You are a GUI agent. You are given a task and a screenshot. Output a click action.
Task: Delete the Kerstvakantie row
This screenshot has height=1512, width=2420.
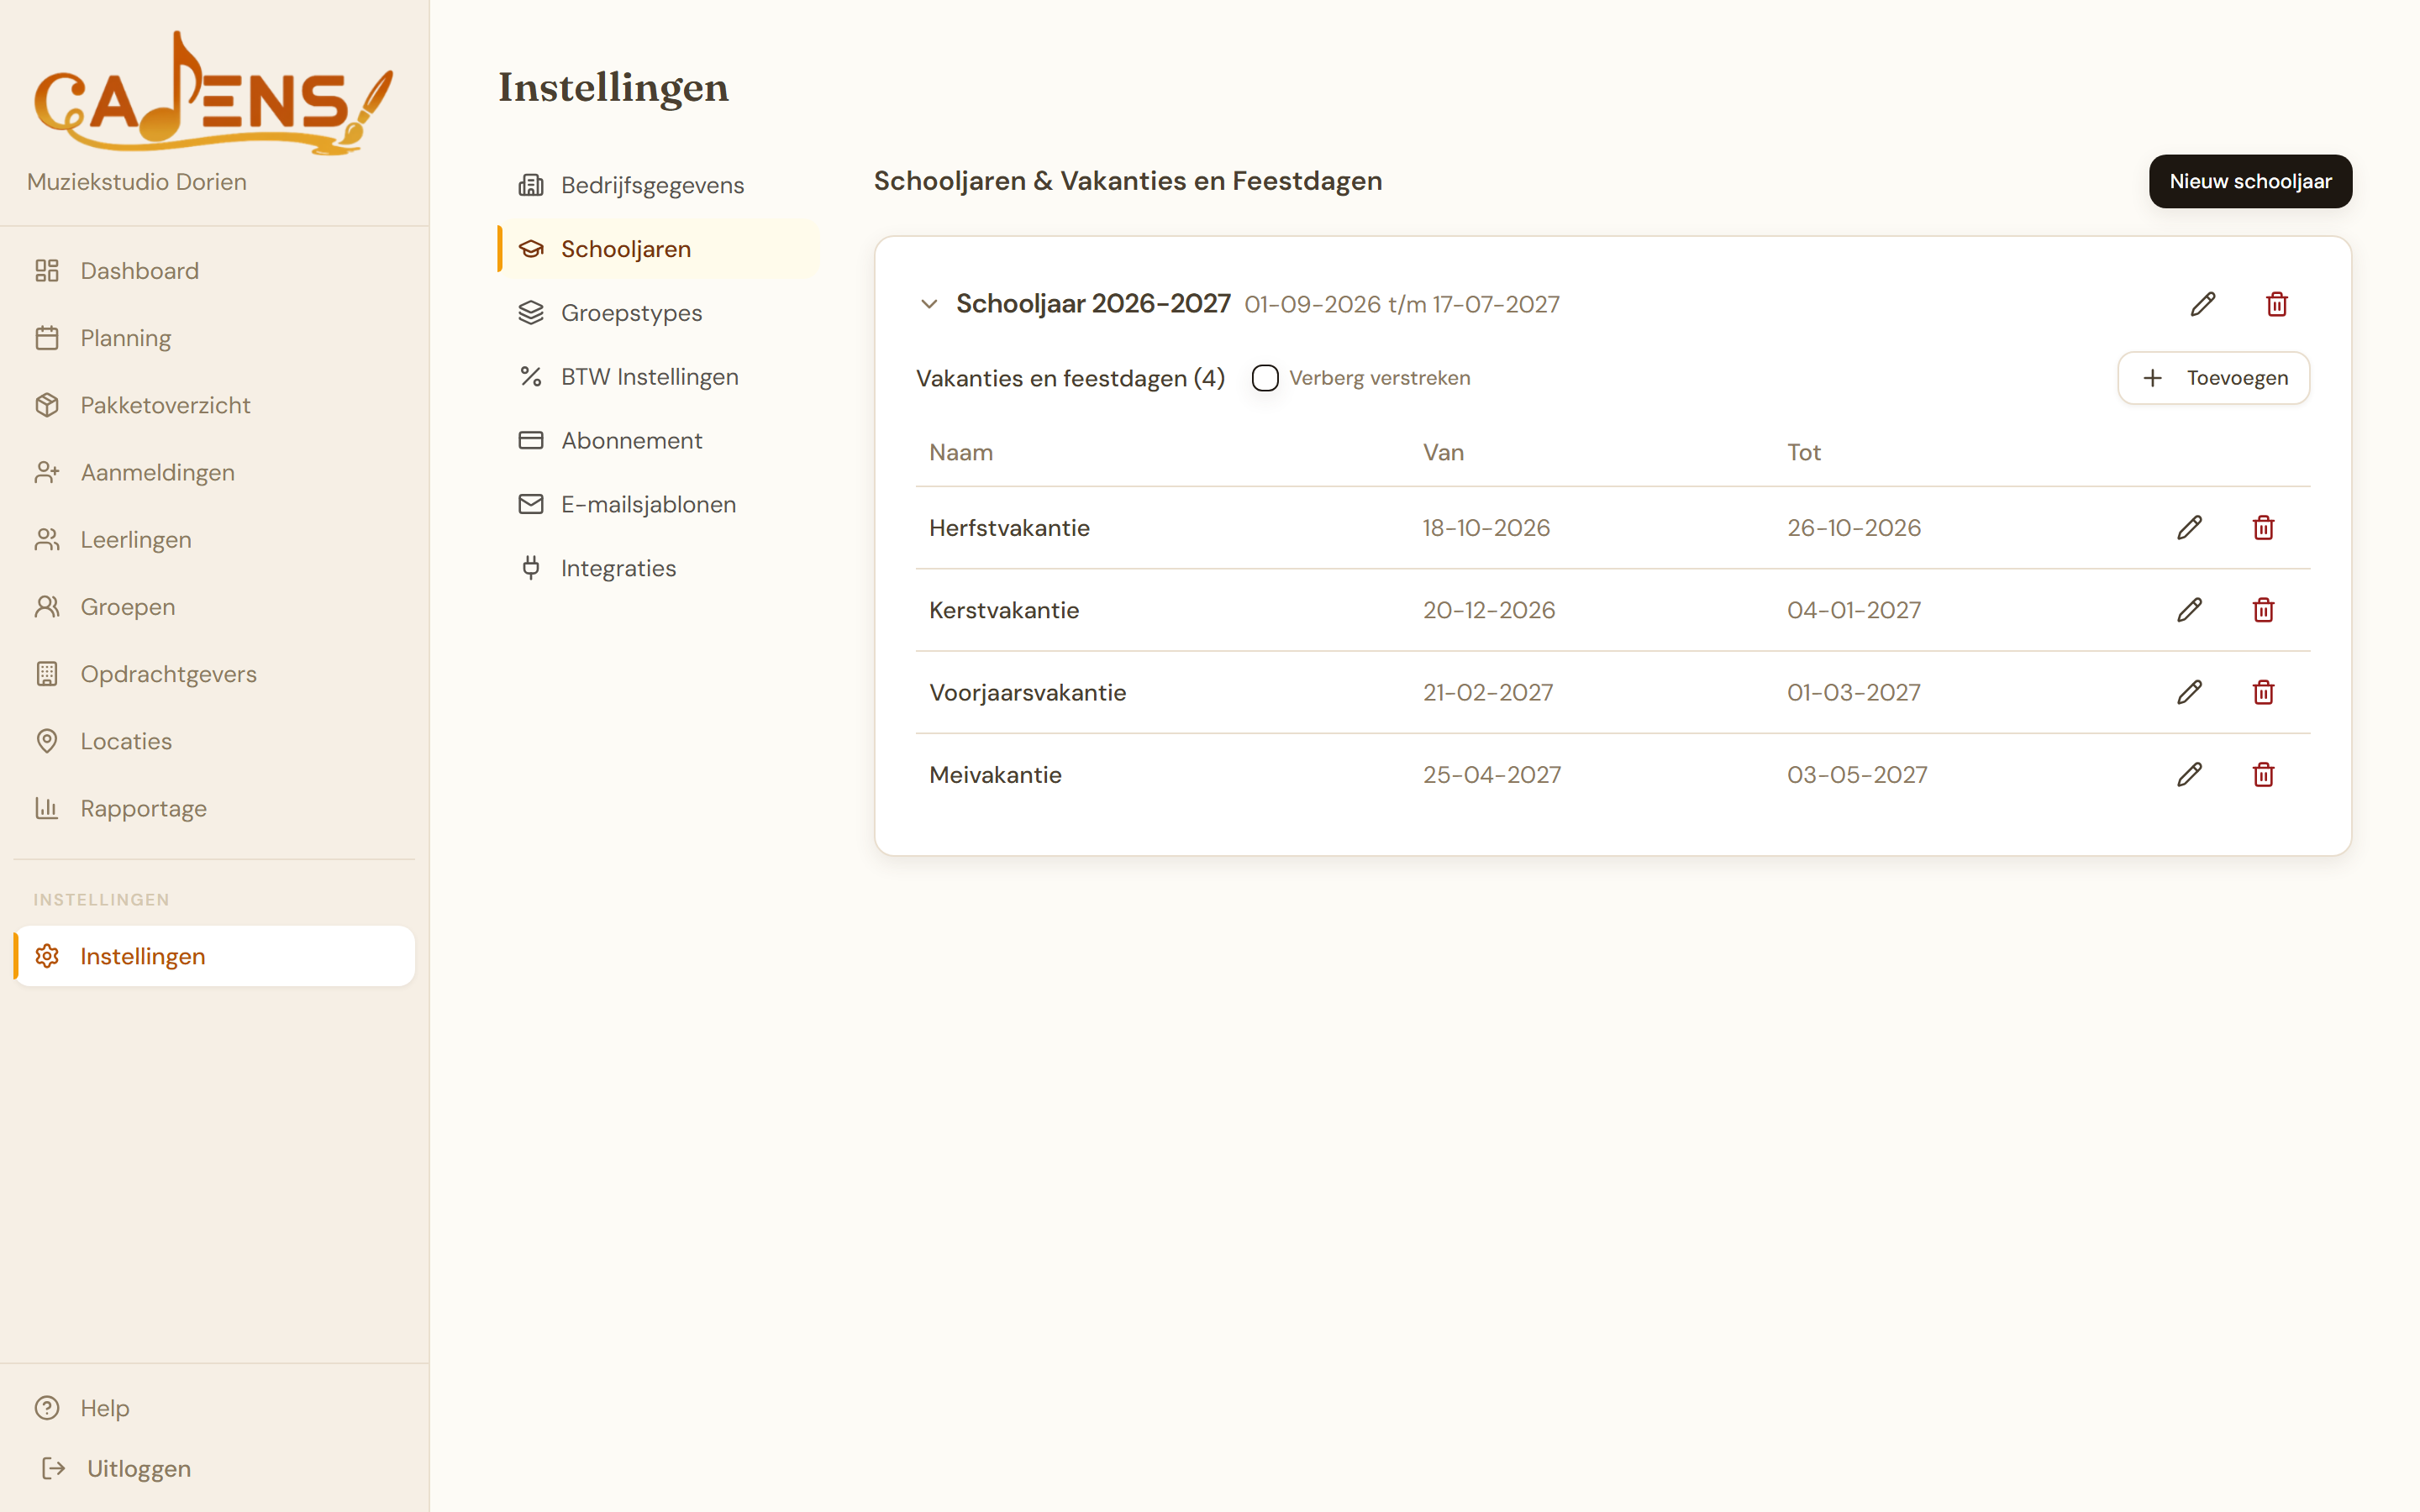(x=2263, y=610)
